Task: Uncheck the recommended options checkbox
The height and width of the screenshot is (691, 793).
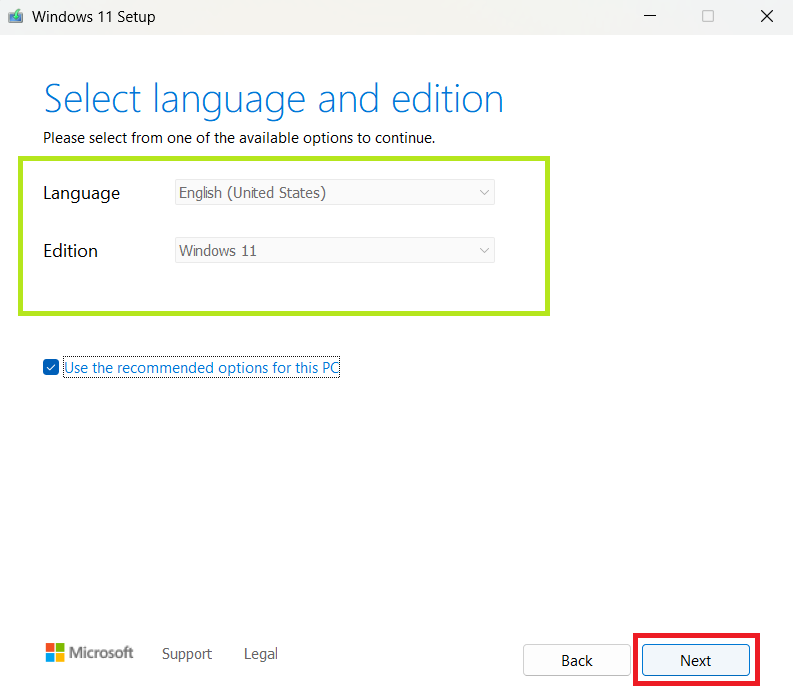Action: [x=51, y=367]
